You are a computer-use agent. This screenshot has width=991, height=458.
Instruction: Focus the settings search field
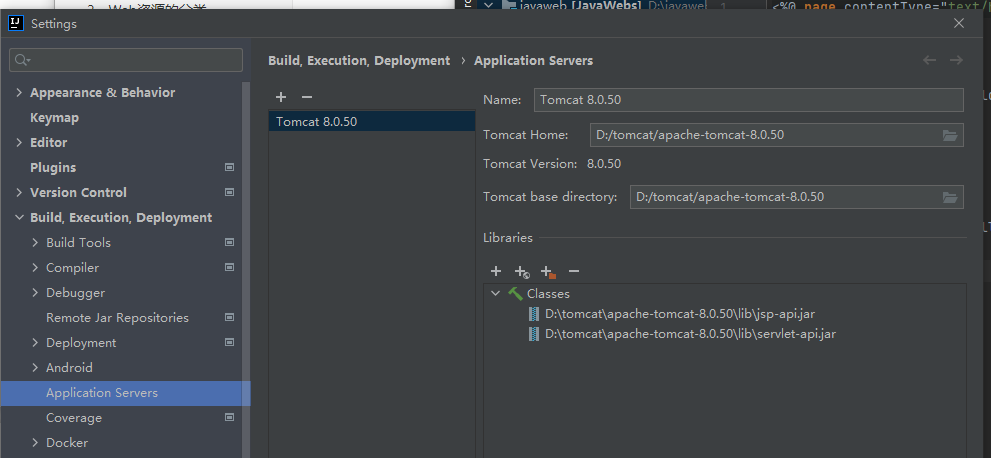(126, 60)
